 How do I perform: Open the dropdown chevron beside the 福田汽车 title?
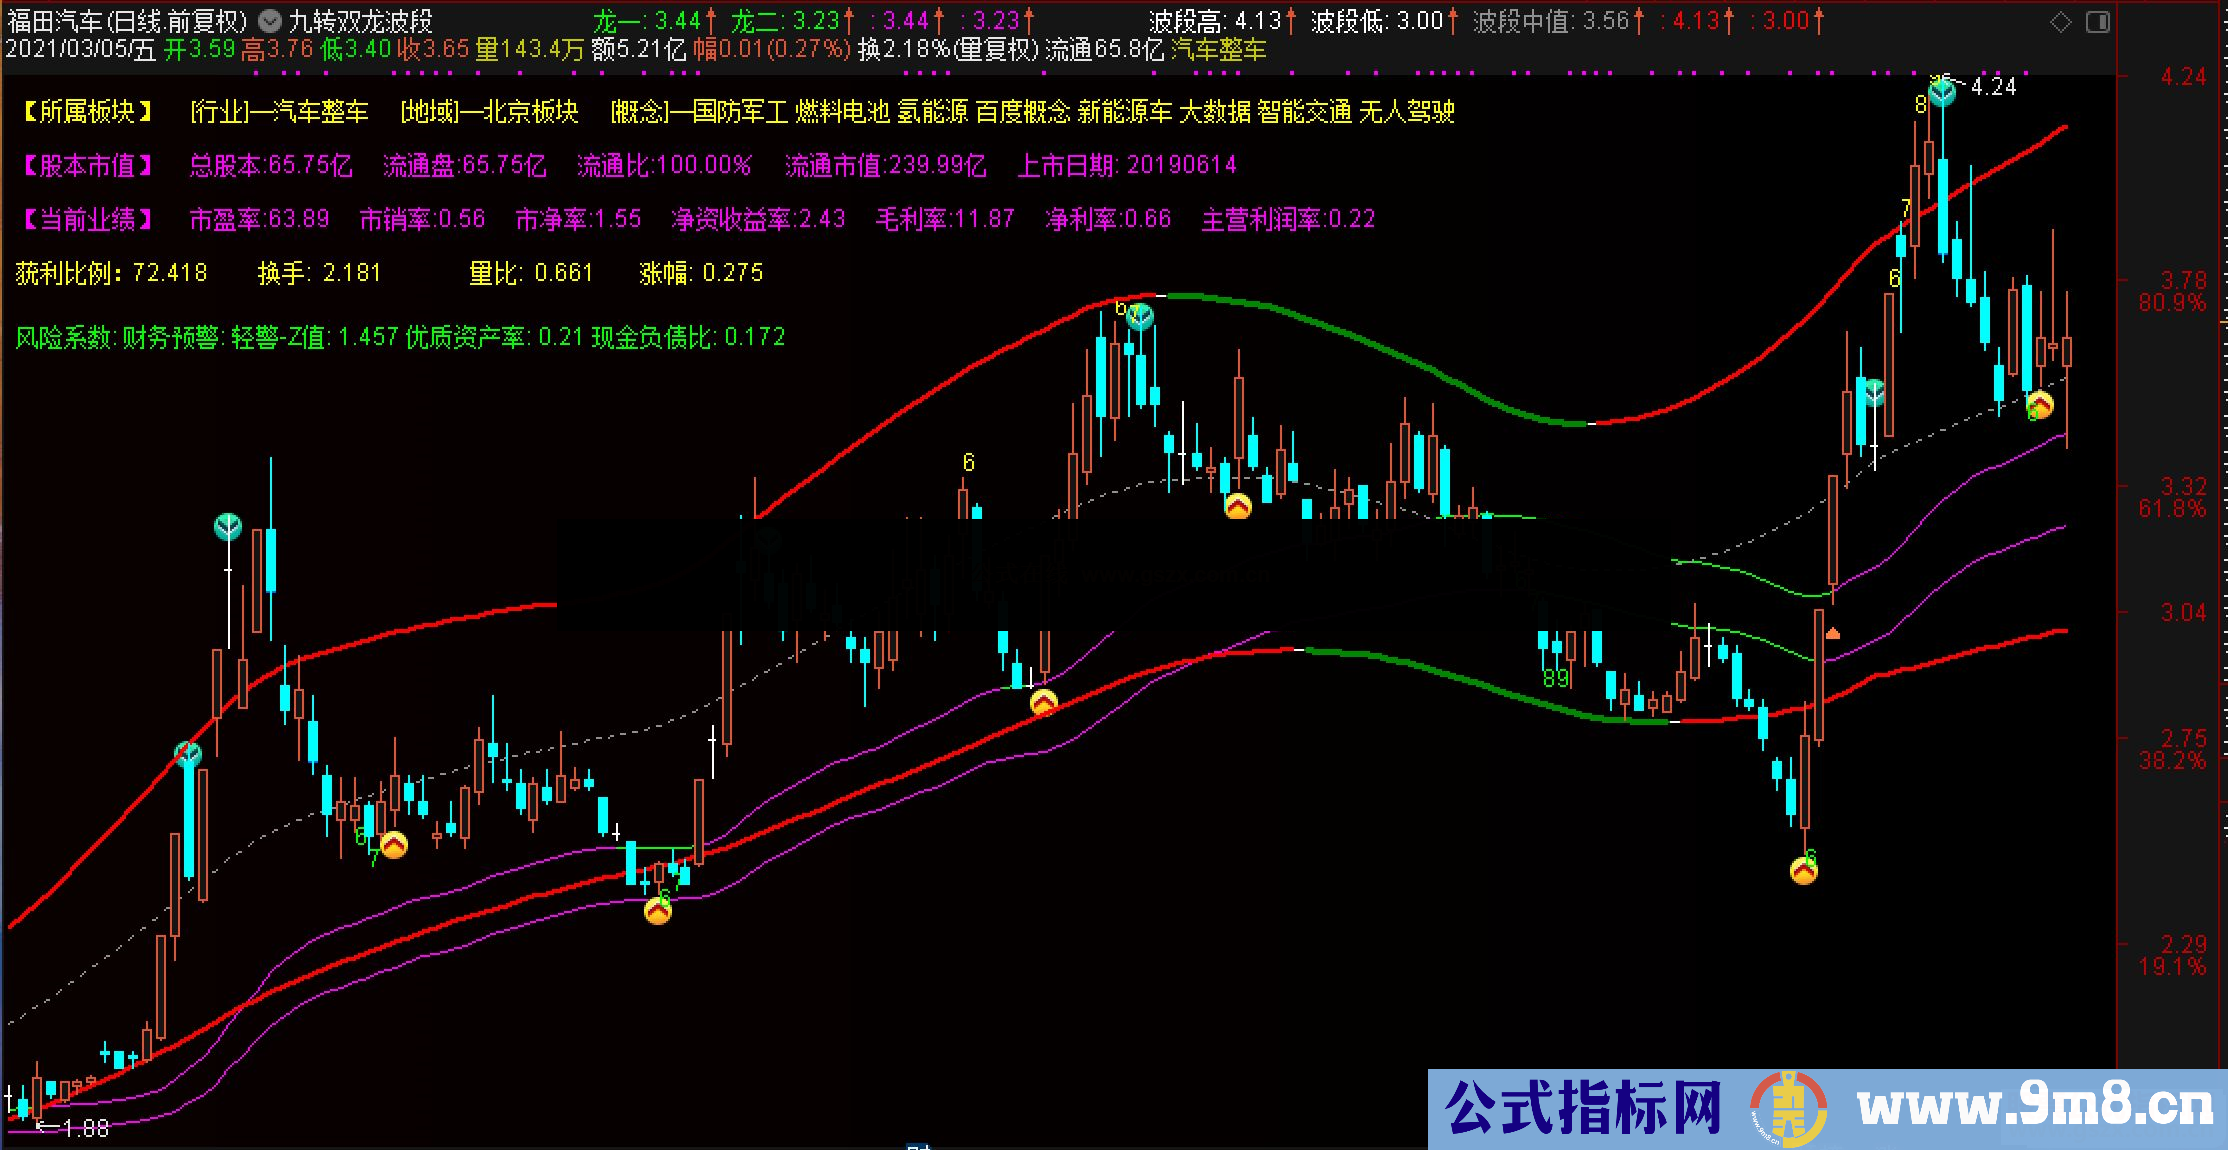[x=265, y=20]
